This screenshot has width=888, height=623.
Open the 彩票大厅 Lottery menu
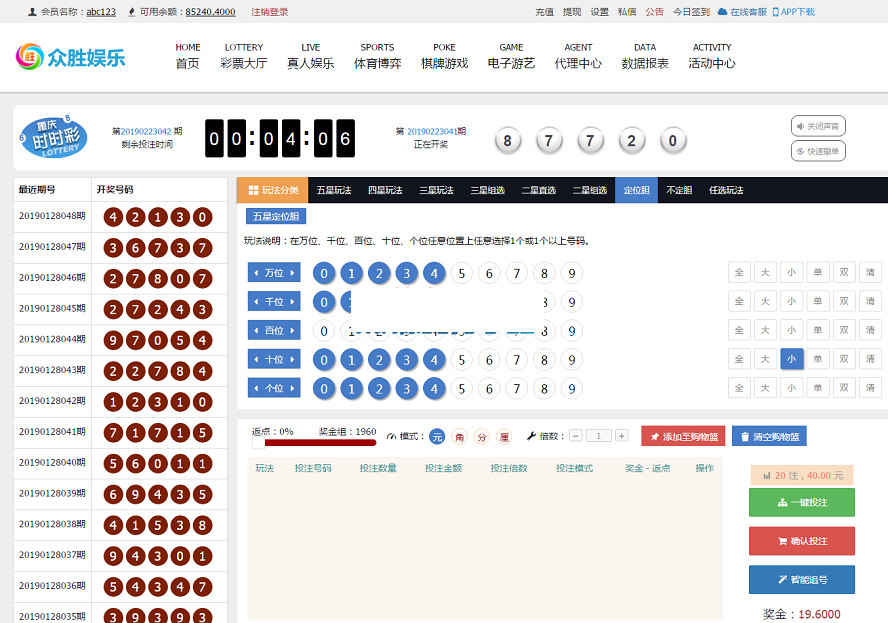pos(244,56)
